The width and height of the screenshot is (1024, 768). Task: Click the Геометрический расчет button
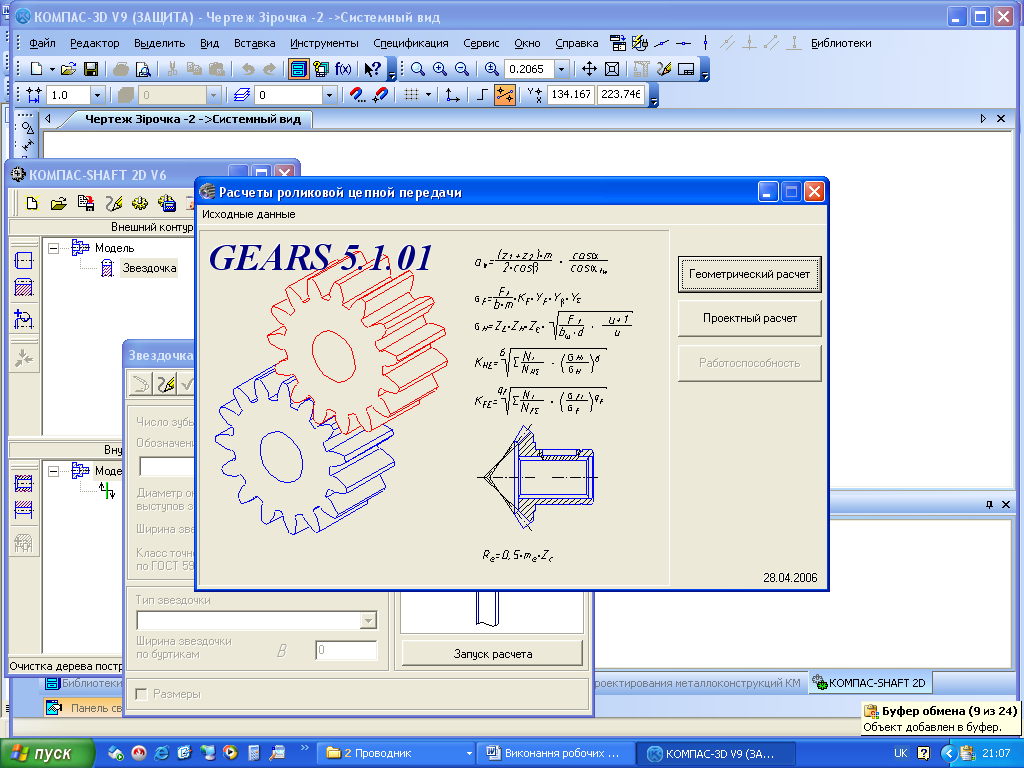749,274
